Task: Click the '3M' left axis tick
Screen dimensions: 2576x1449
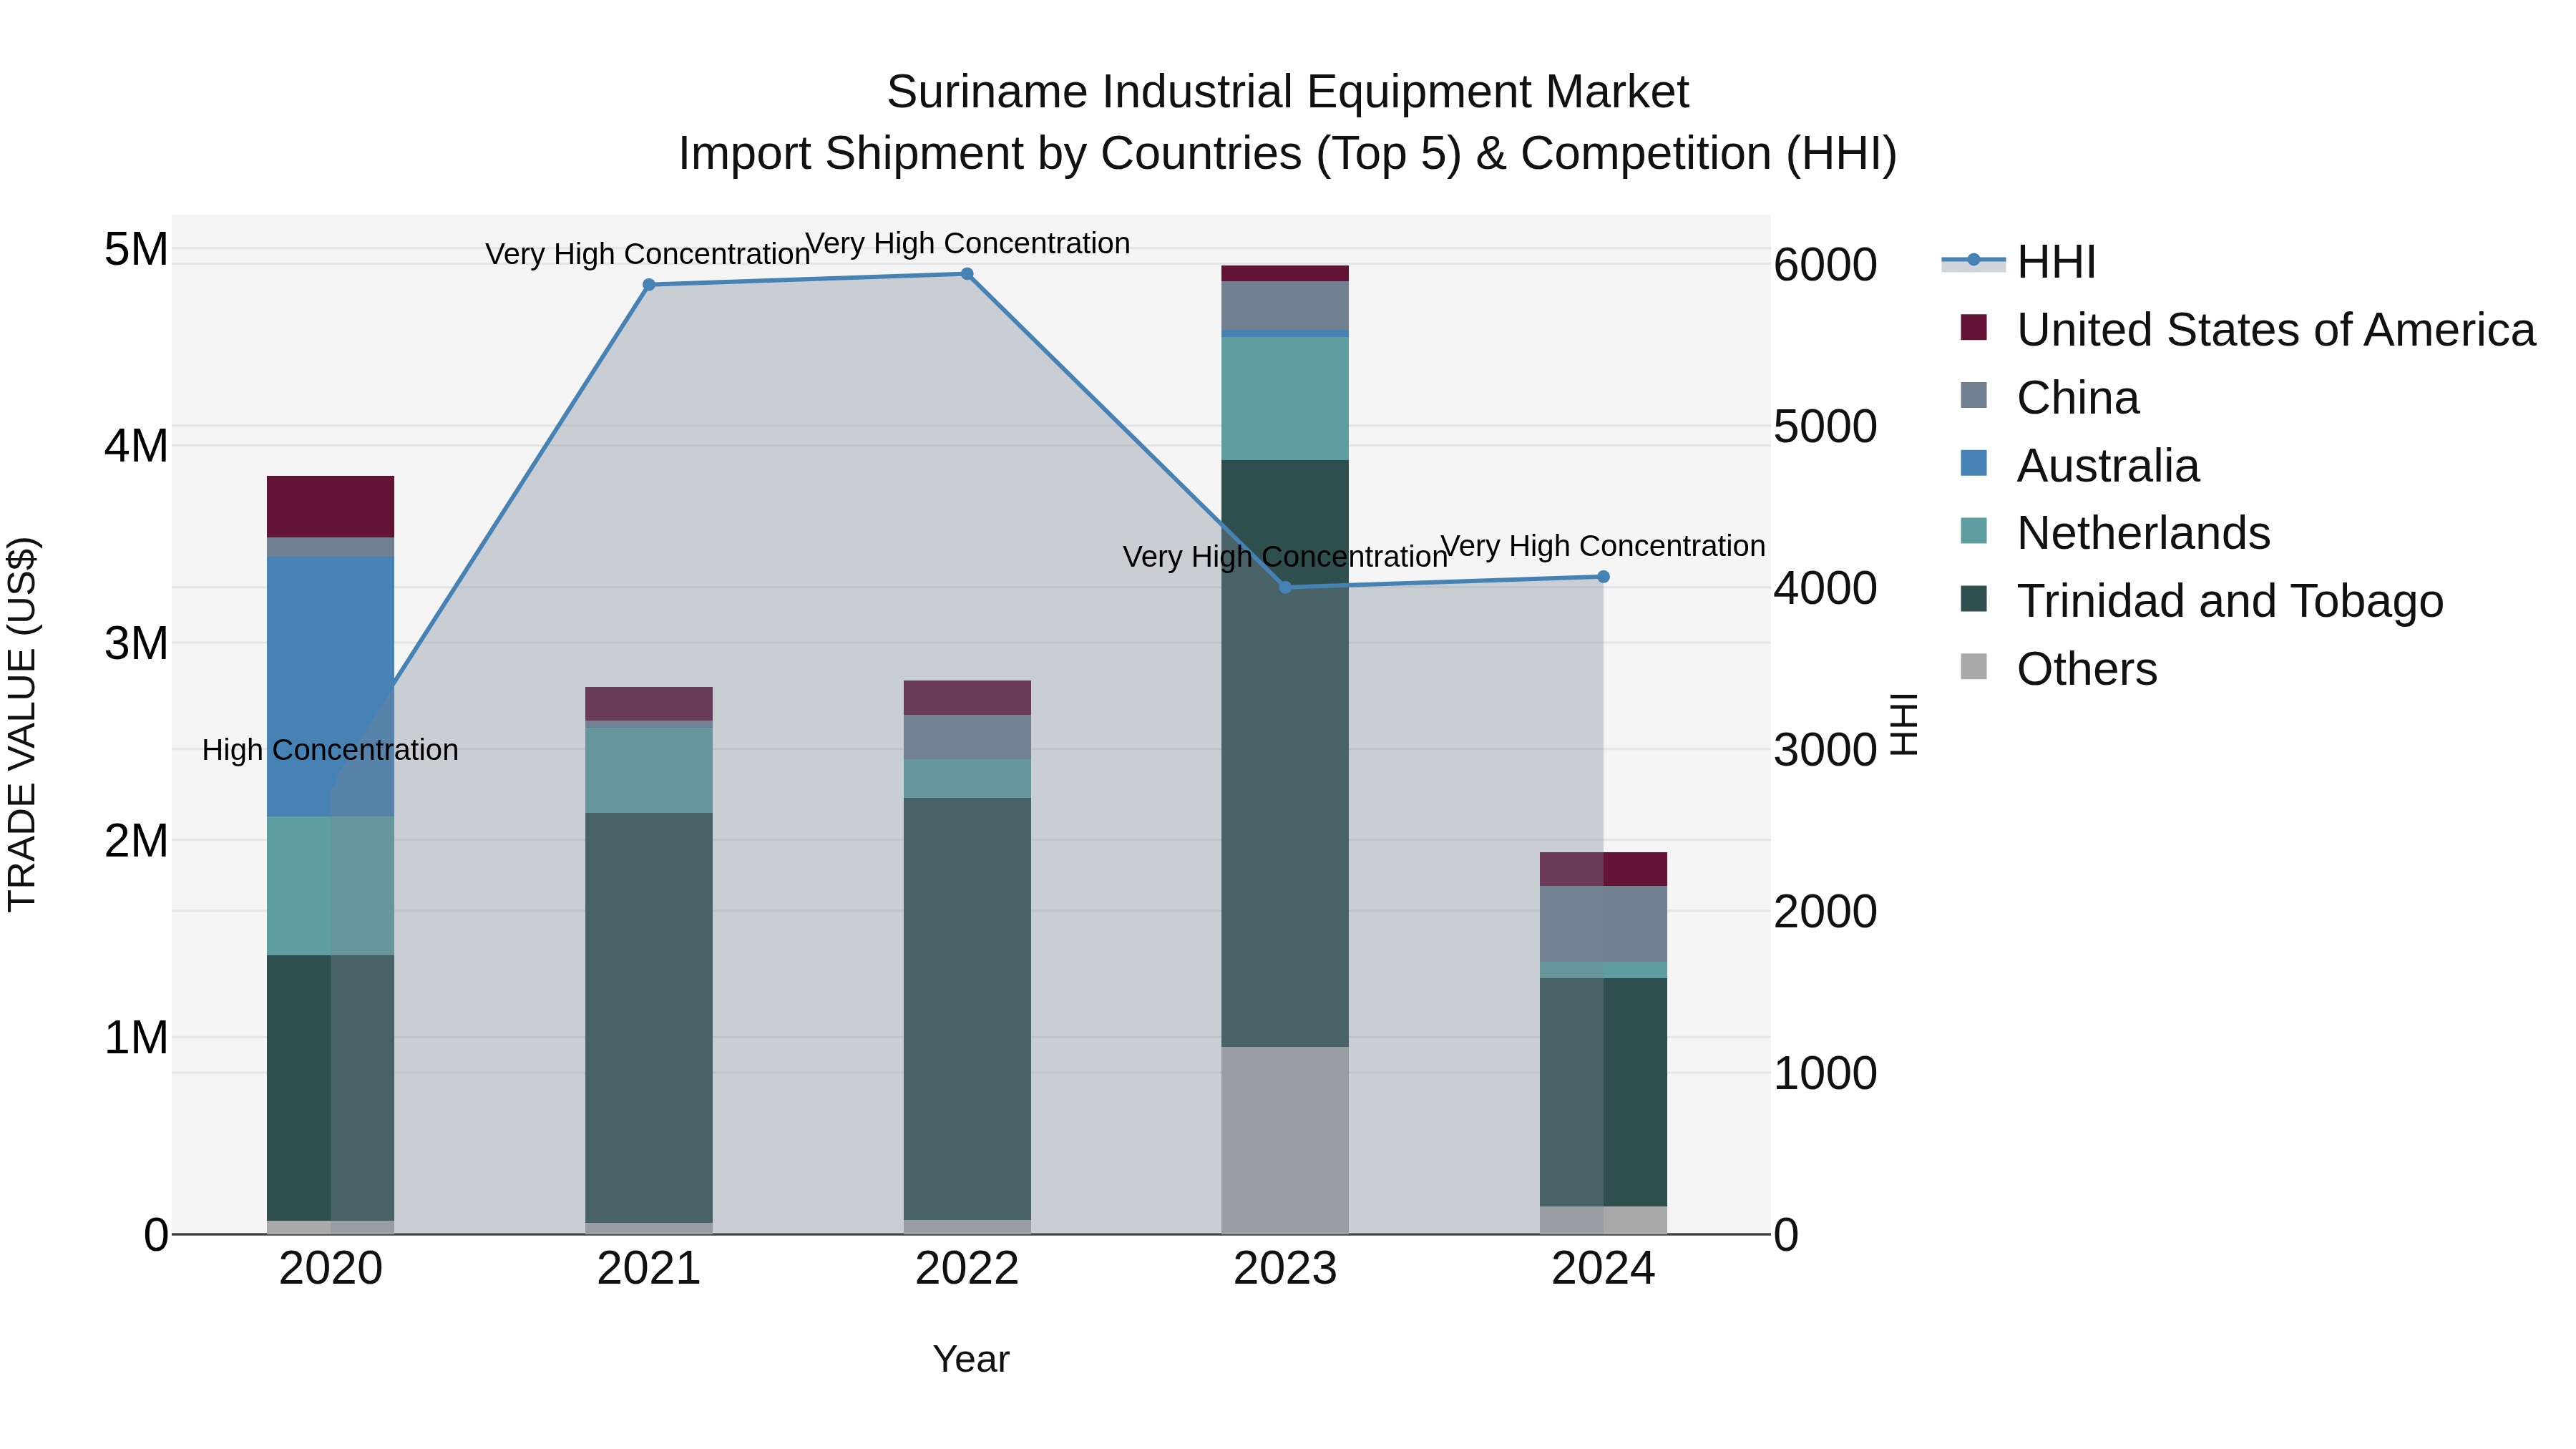Action: click(136, 643)
